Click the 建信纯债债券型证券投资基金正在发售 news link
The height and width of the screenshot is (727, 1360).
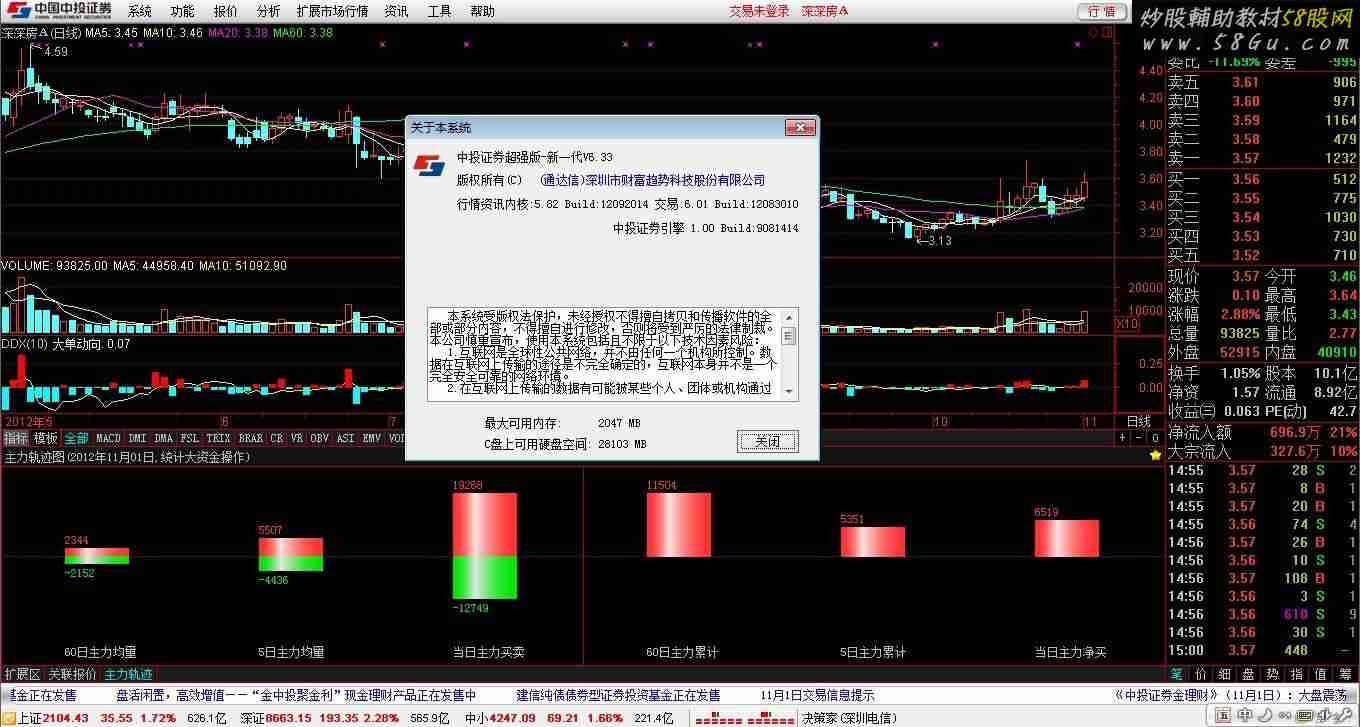click(x=618, y=695)
